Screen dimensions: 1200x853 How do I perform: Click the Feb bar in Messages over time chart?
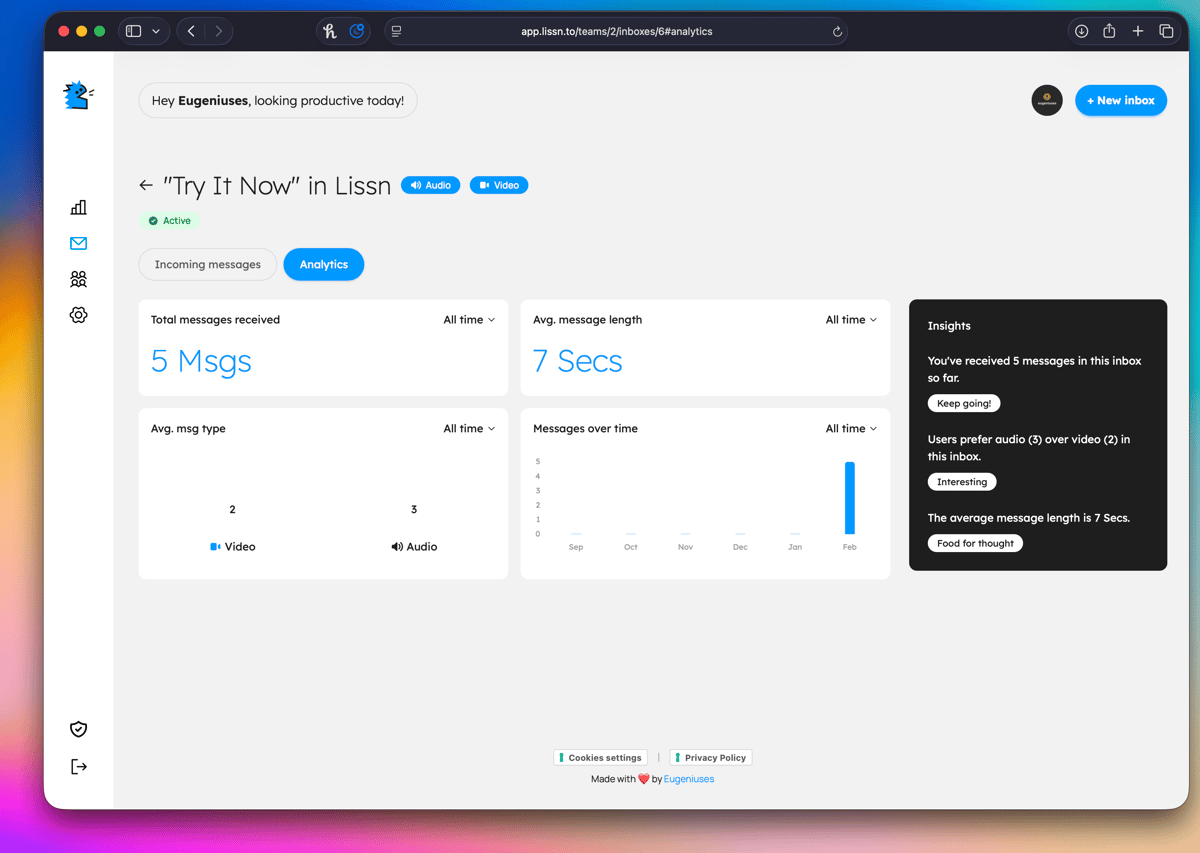tap(850, 498)
